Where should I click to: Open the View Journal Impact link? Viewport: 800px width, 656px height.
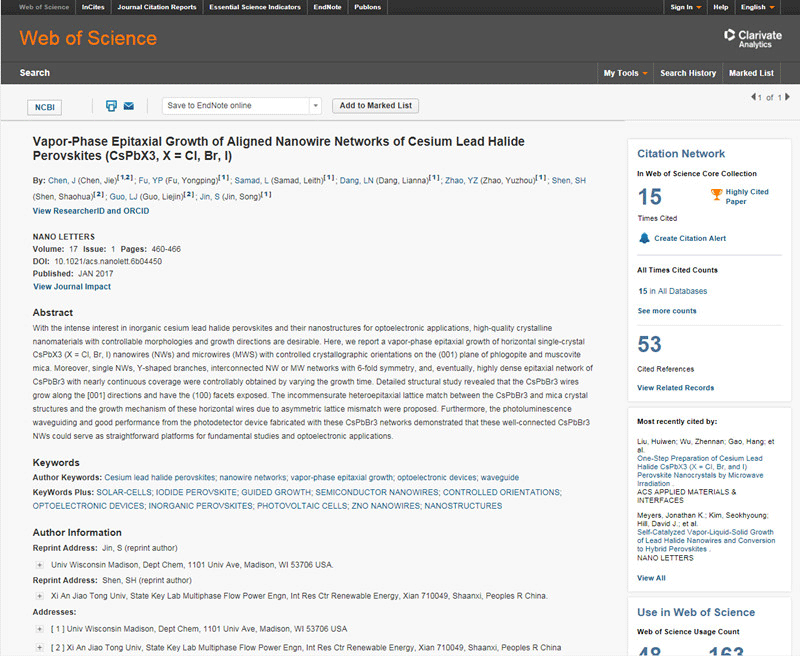pyautogui.click(x=72, y=287)
